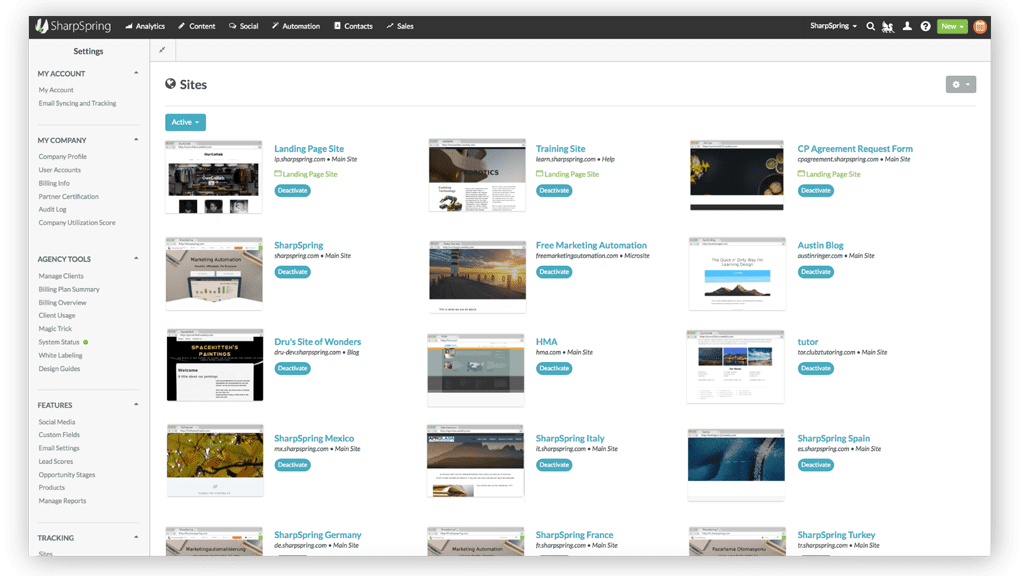Click the green System Status indicator dot
This screenshot has width=1024, height=576.
click(86, 342)
